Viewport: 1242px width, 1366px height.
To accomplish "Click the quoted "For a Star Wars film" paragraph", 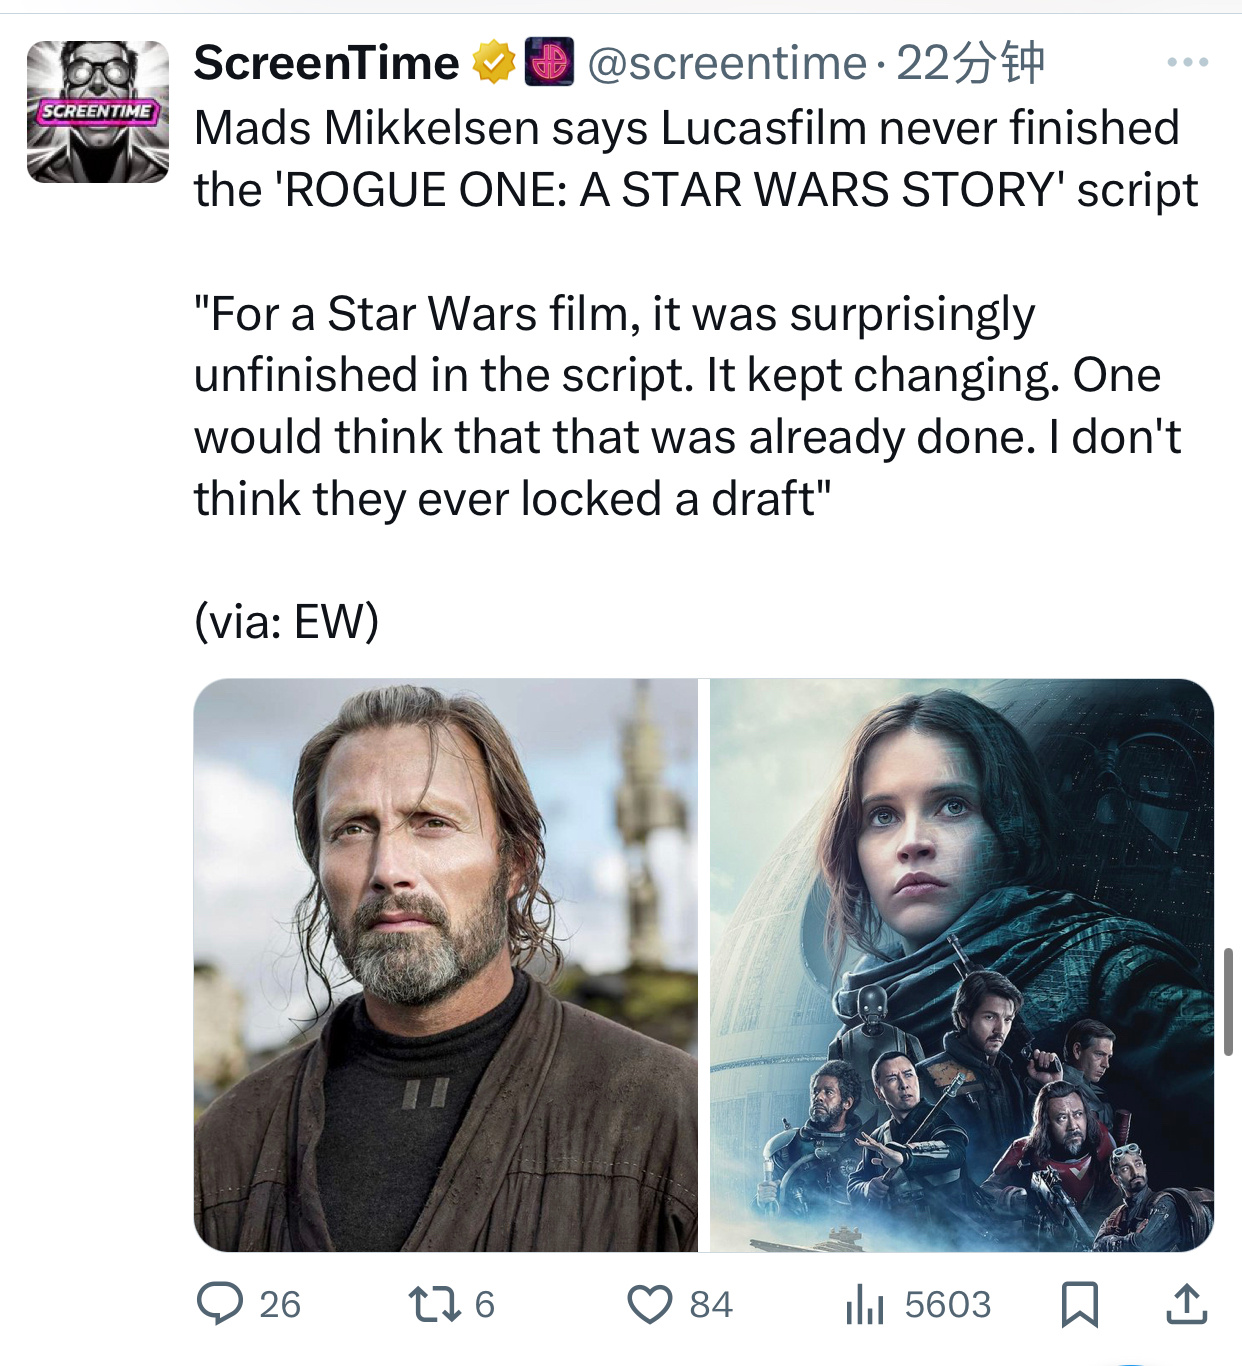I will click(686, 406).
